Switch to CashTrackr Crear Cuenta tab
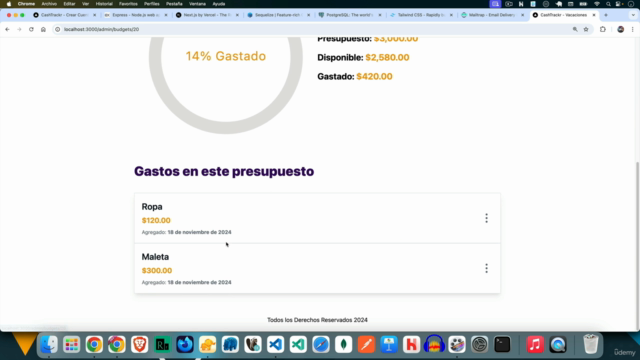Image resolution: width=640 pixels, height=360 pixels. [64, 15]
